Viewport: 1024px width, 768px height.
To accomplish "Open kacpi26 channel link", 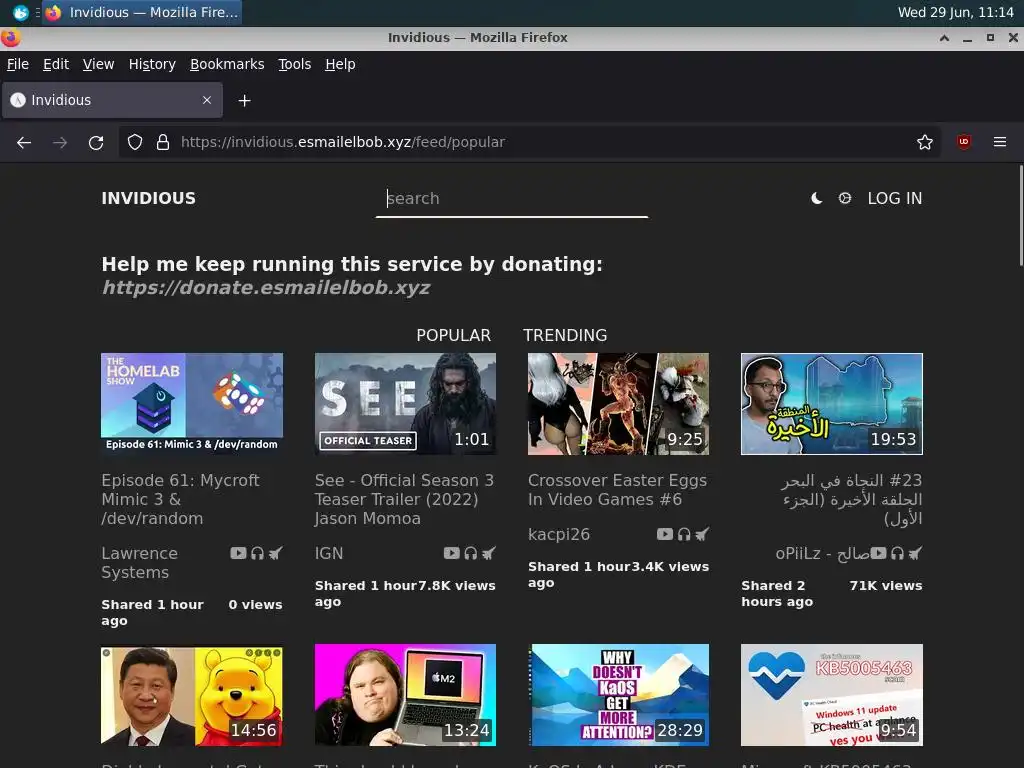I will click(x=558, y=535).
